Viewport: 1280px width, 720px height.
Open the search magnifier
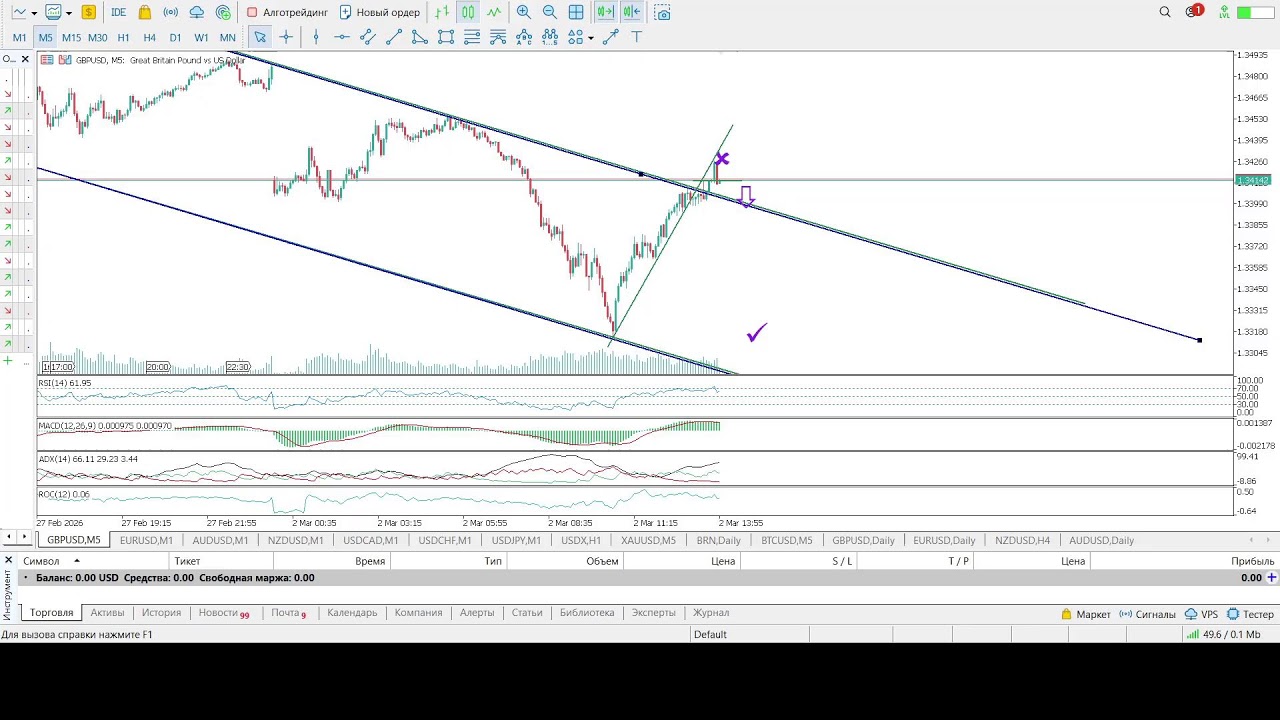click(x=1165, y=12)
